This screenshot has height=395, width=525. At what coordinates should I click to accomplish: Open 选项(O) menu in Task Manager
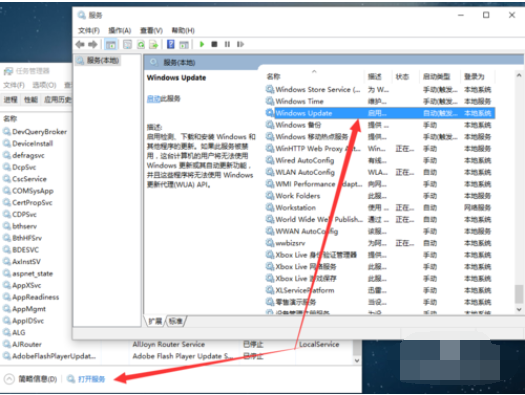point(44,85)
